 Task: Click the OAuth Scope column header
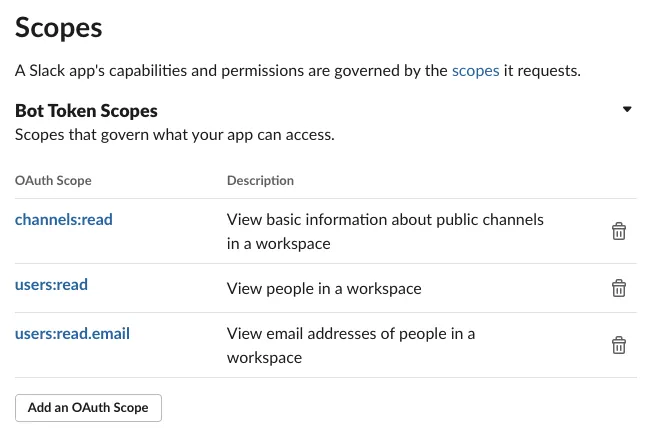53,181
